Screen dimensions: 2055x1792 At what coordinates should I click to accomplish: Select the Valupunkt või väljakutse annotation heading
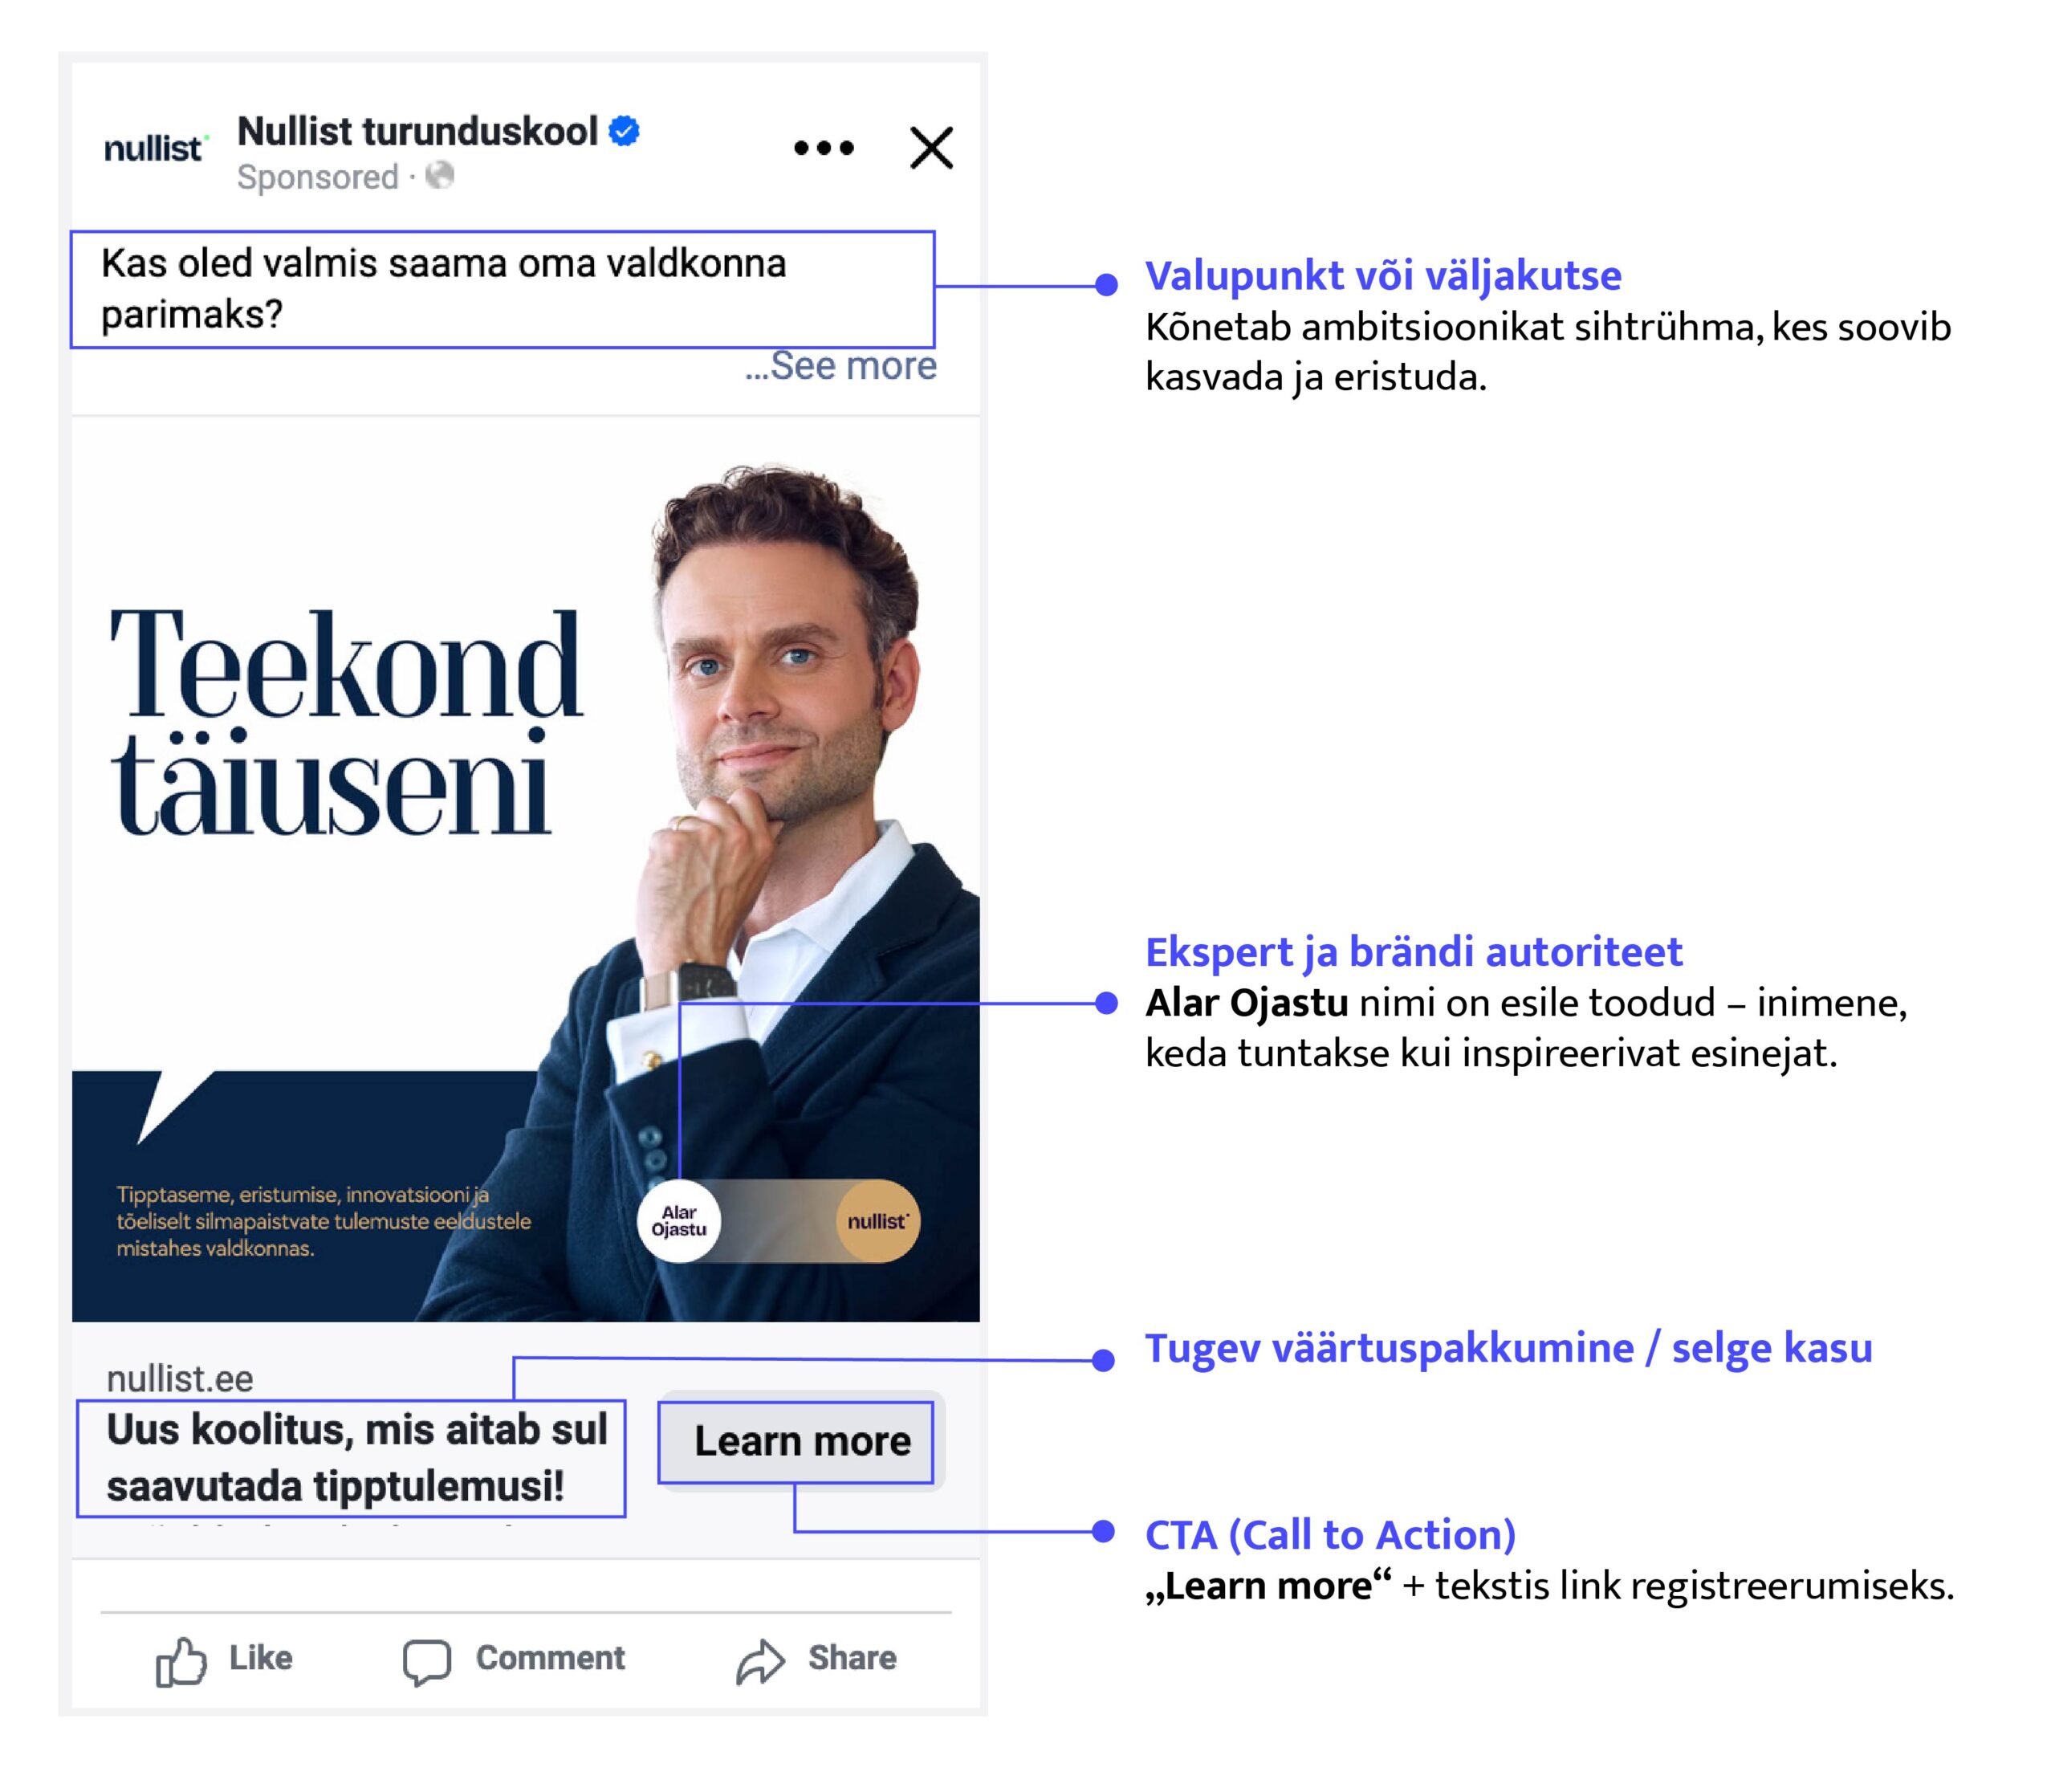(x=1383, y=276)
